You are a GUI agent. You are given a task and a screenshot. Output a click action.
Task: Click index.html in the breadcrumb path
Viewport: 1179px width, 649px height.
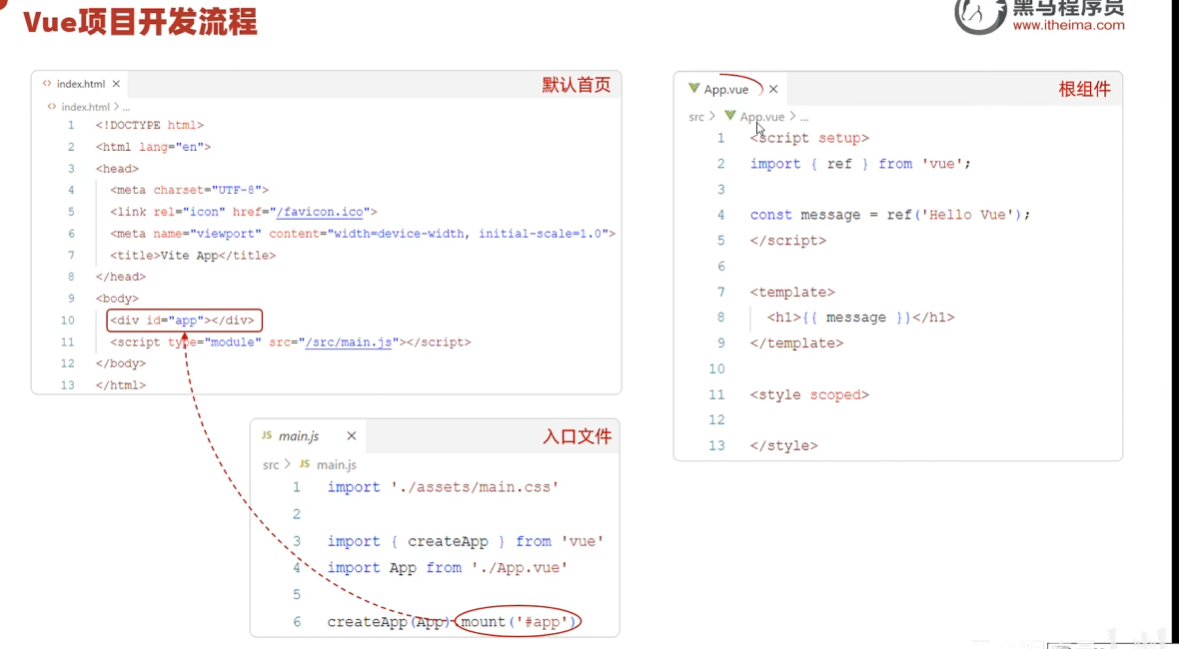(85, 107)
